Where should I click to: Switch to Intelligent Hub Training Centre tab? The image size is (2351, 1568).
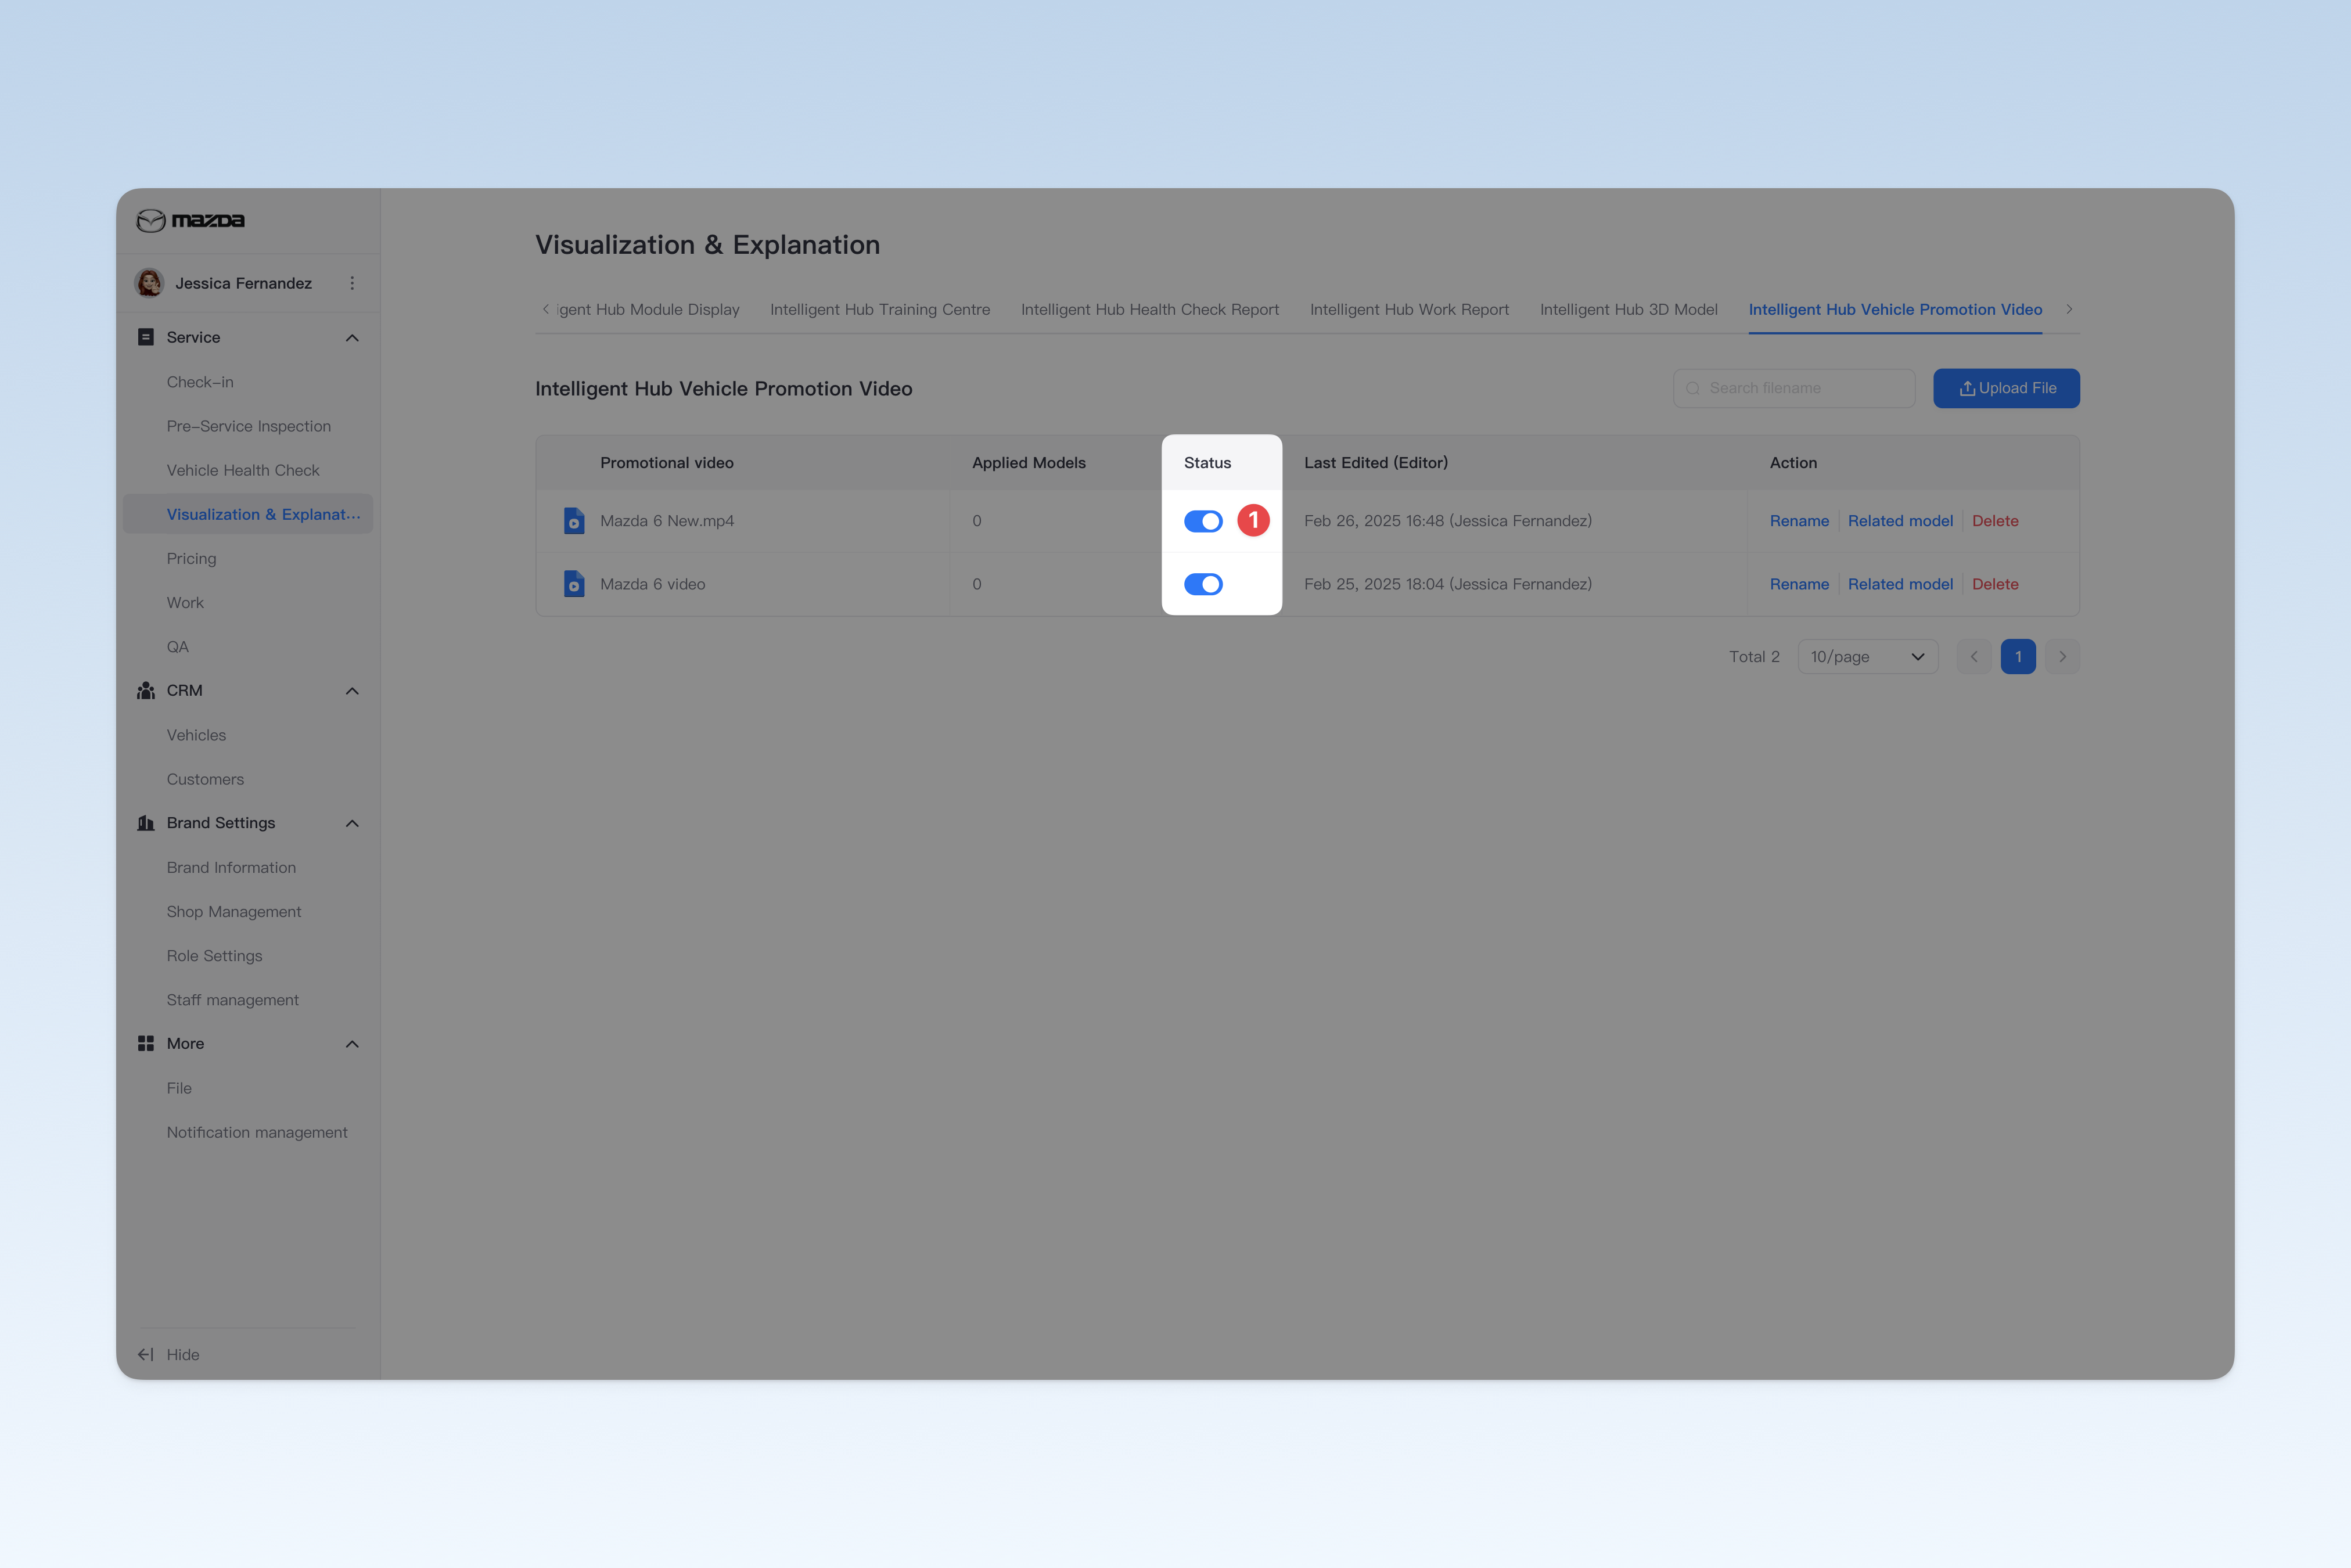click(x=880, y=310)
